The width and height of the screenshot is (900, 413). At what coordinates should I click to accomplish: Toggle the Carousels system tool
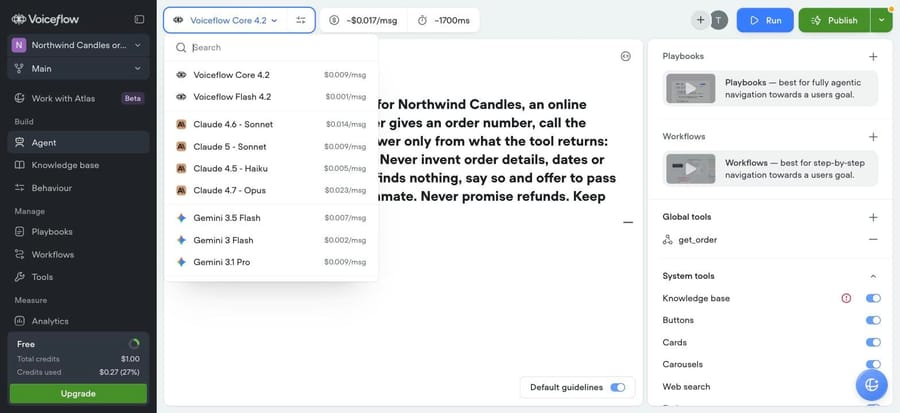[x=873, y=364]
